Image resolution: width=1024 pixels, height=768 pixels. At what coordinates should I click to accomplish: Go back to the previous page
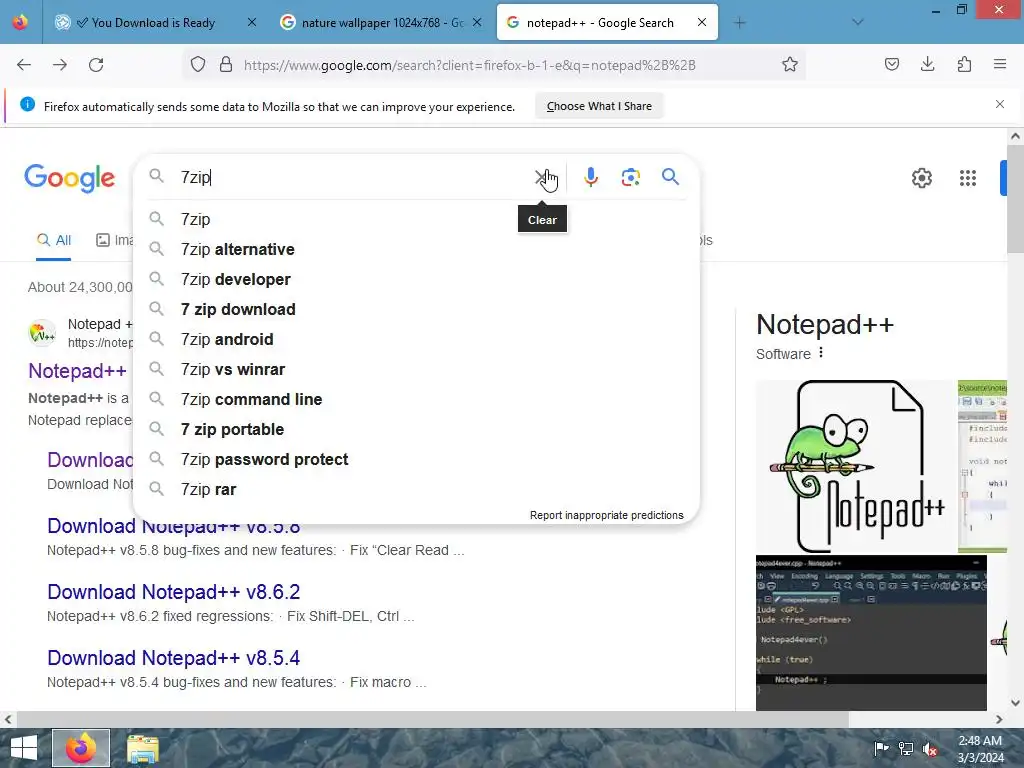pyautogui.click(x=24, y=65)
